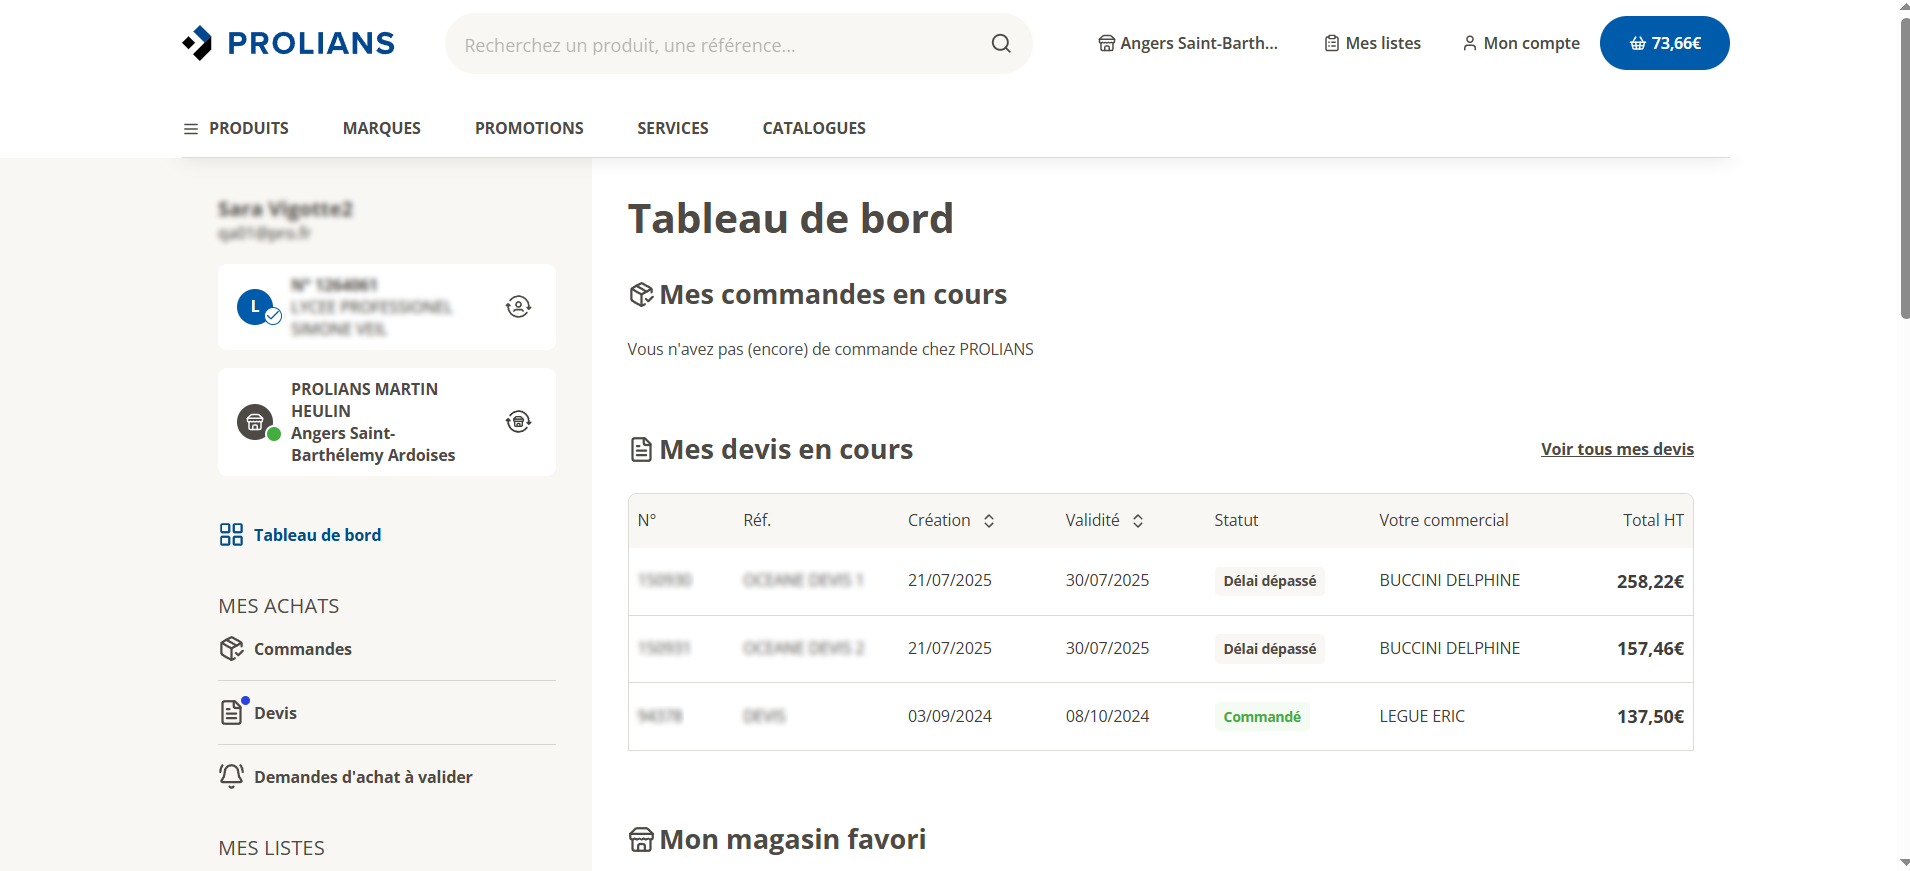Image resolution: width=1910 pixels, height=871 pixels.
Task: Open the PRODUITS hamburger menu icon
Action: coord(191,129)
